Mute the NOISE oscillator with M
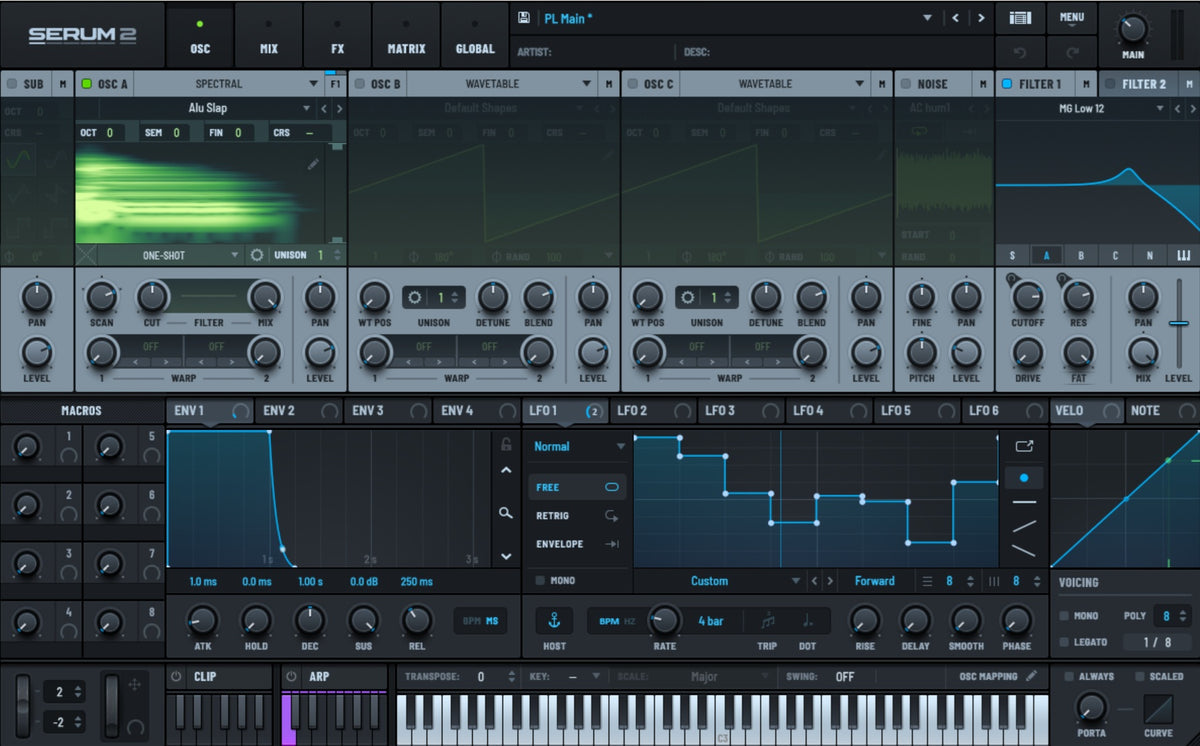The height and width of the screenshot is (746, 1200). click(983, 84)
